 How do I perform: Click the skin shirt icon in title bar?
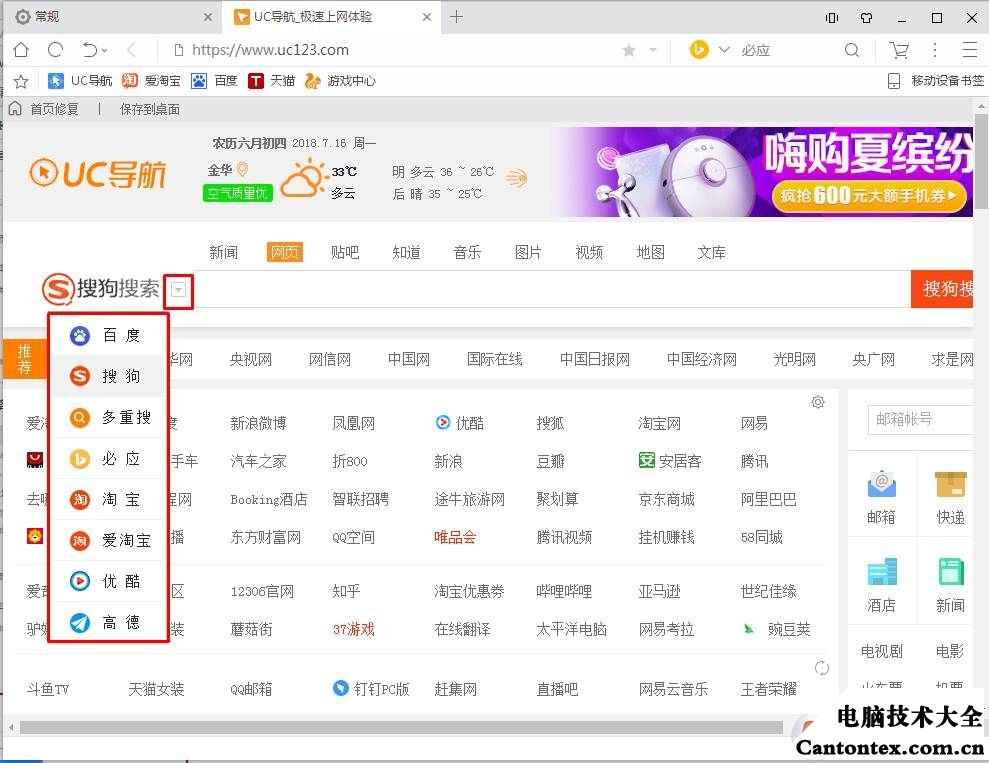click(x=867, y=18)
